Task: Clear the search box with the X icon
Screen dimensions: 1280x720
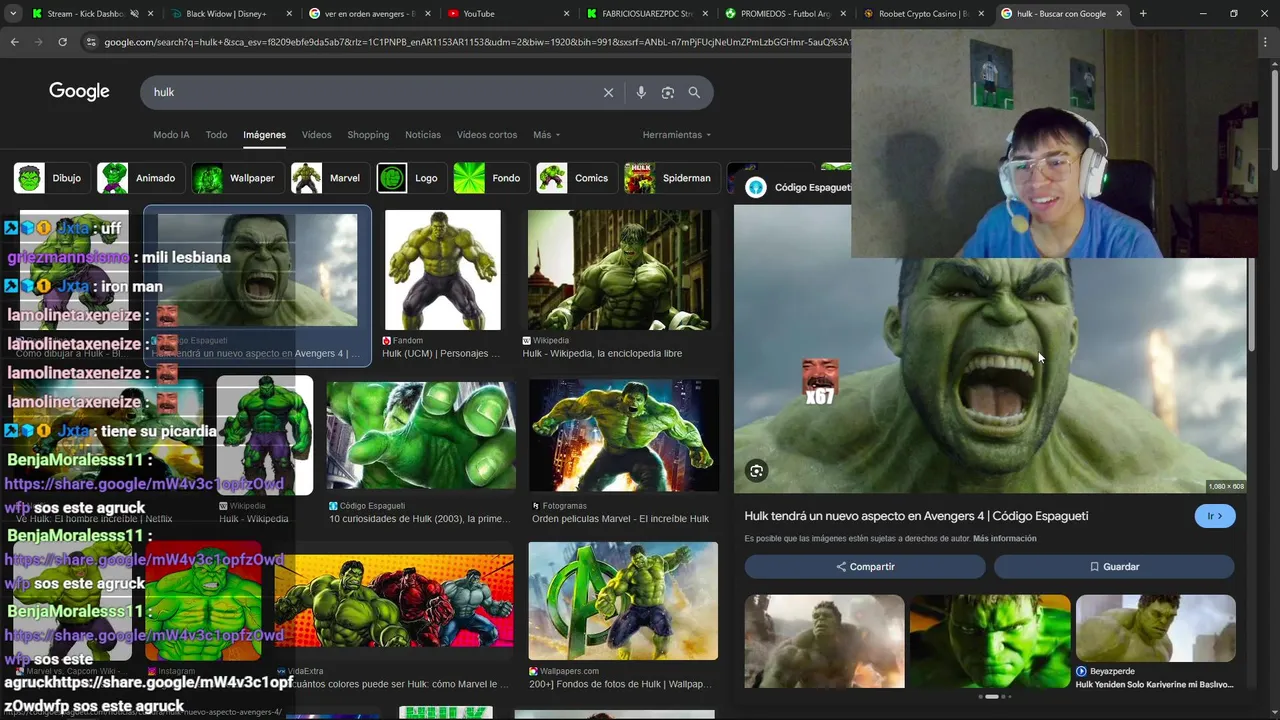Action: pyautogui.click(x=608, y=92)
